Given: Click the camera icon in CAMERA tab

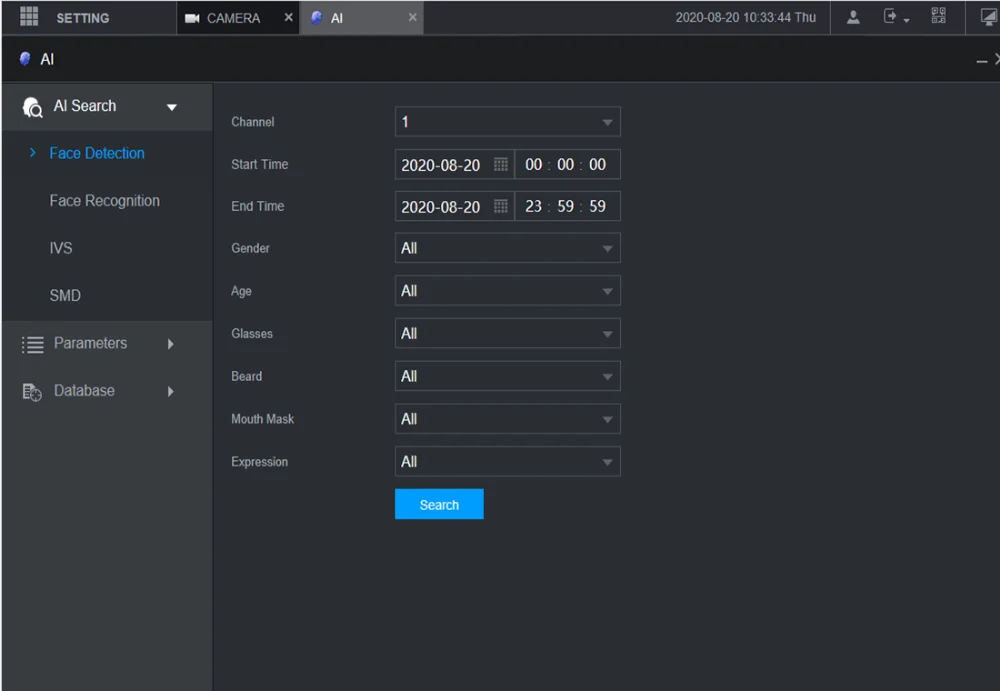Looking at the screenshot, I should click(x=192, y=19).
